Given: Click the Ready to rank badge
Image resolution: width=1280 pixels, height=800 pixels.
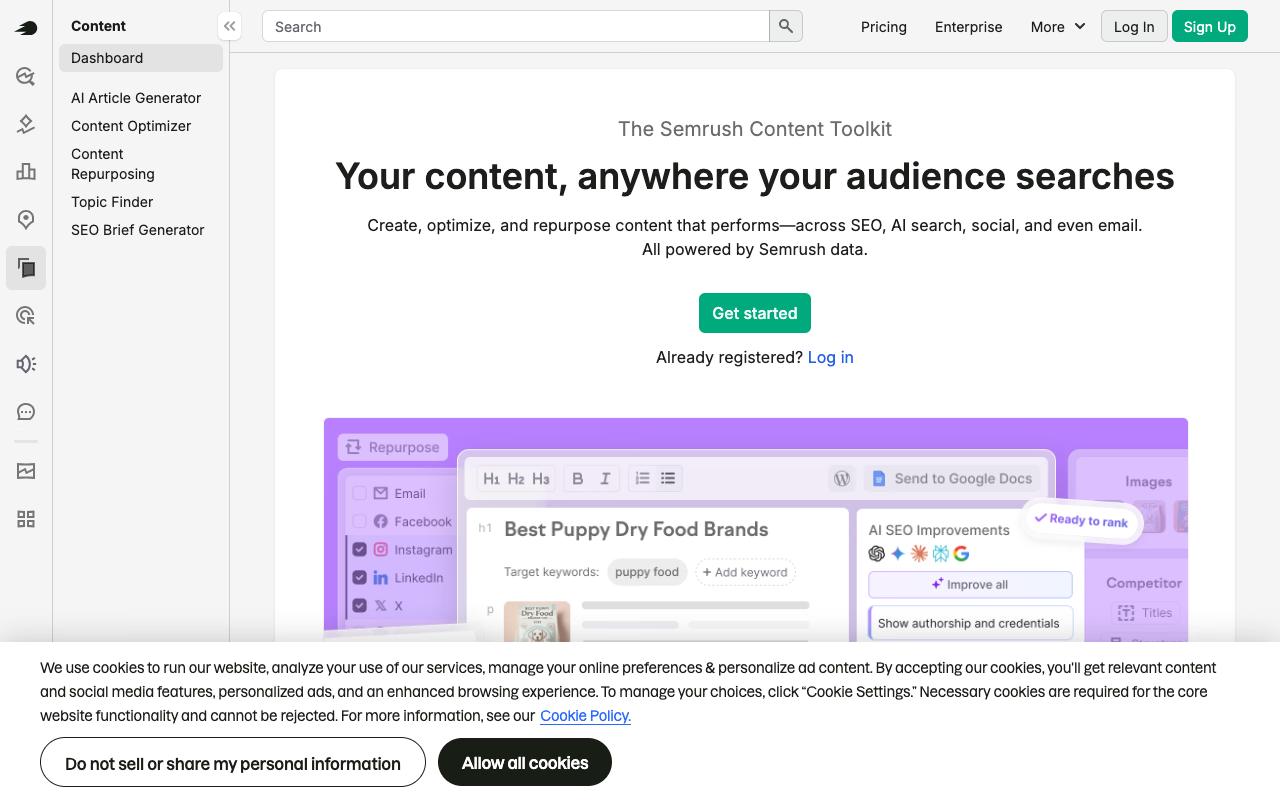Looking at the screenshot, I should click(1081, 520).
